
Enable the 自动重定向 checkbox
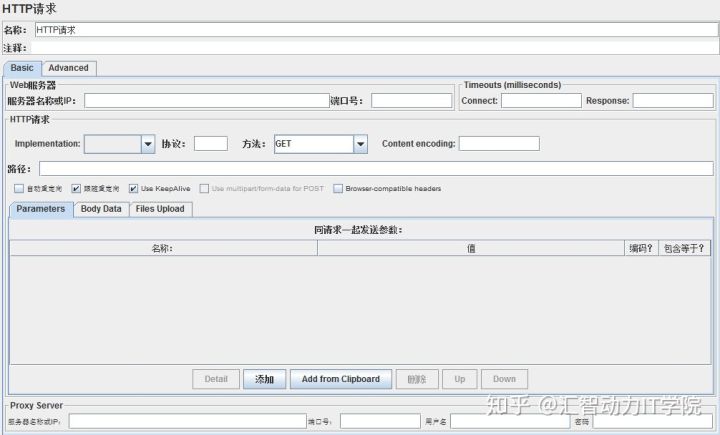19,188
